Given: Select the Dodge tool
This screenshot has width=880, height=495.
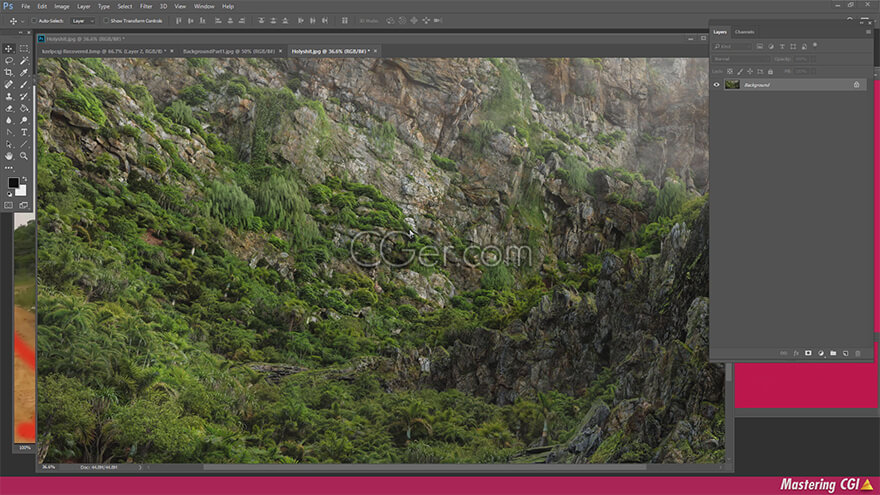Looking at the screenshot, I should coord(24,120).
